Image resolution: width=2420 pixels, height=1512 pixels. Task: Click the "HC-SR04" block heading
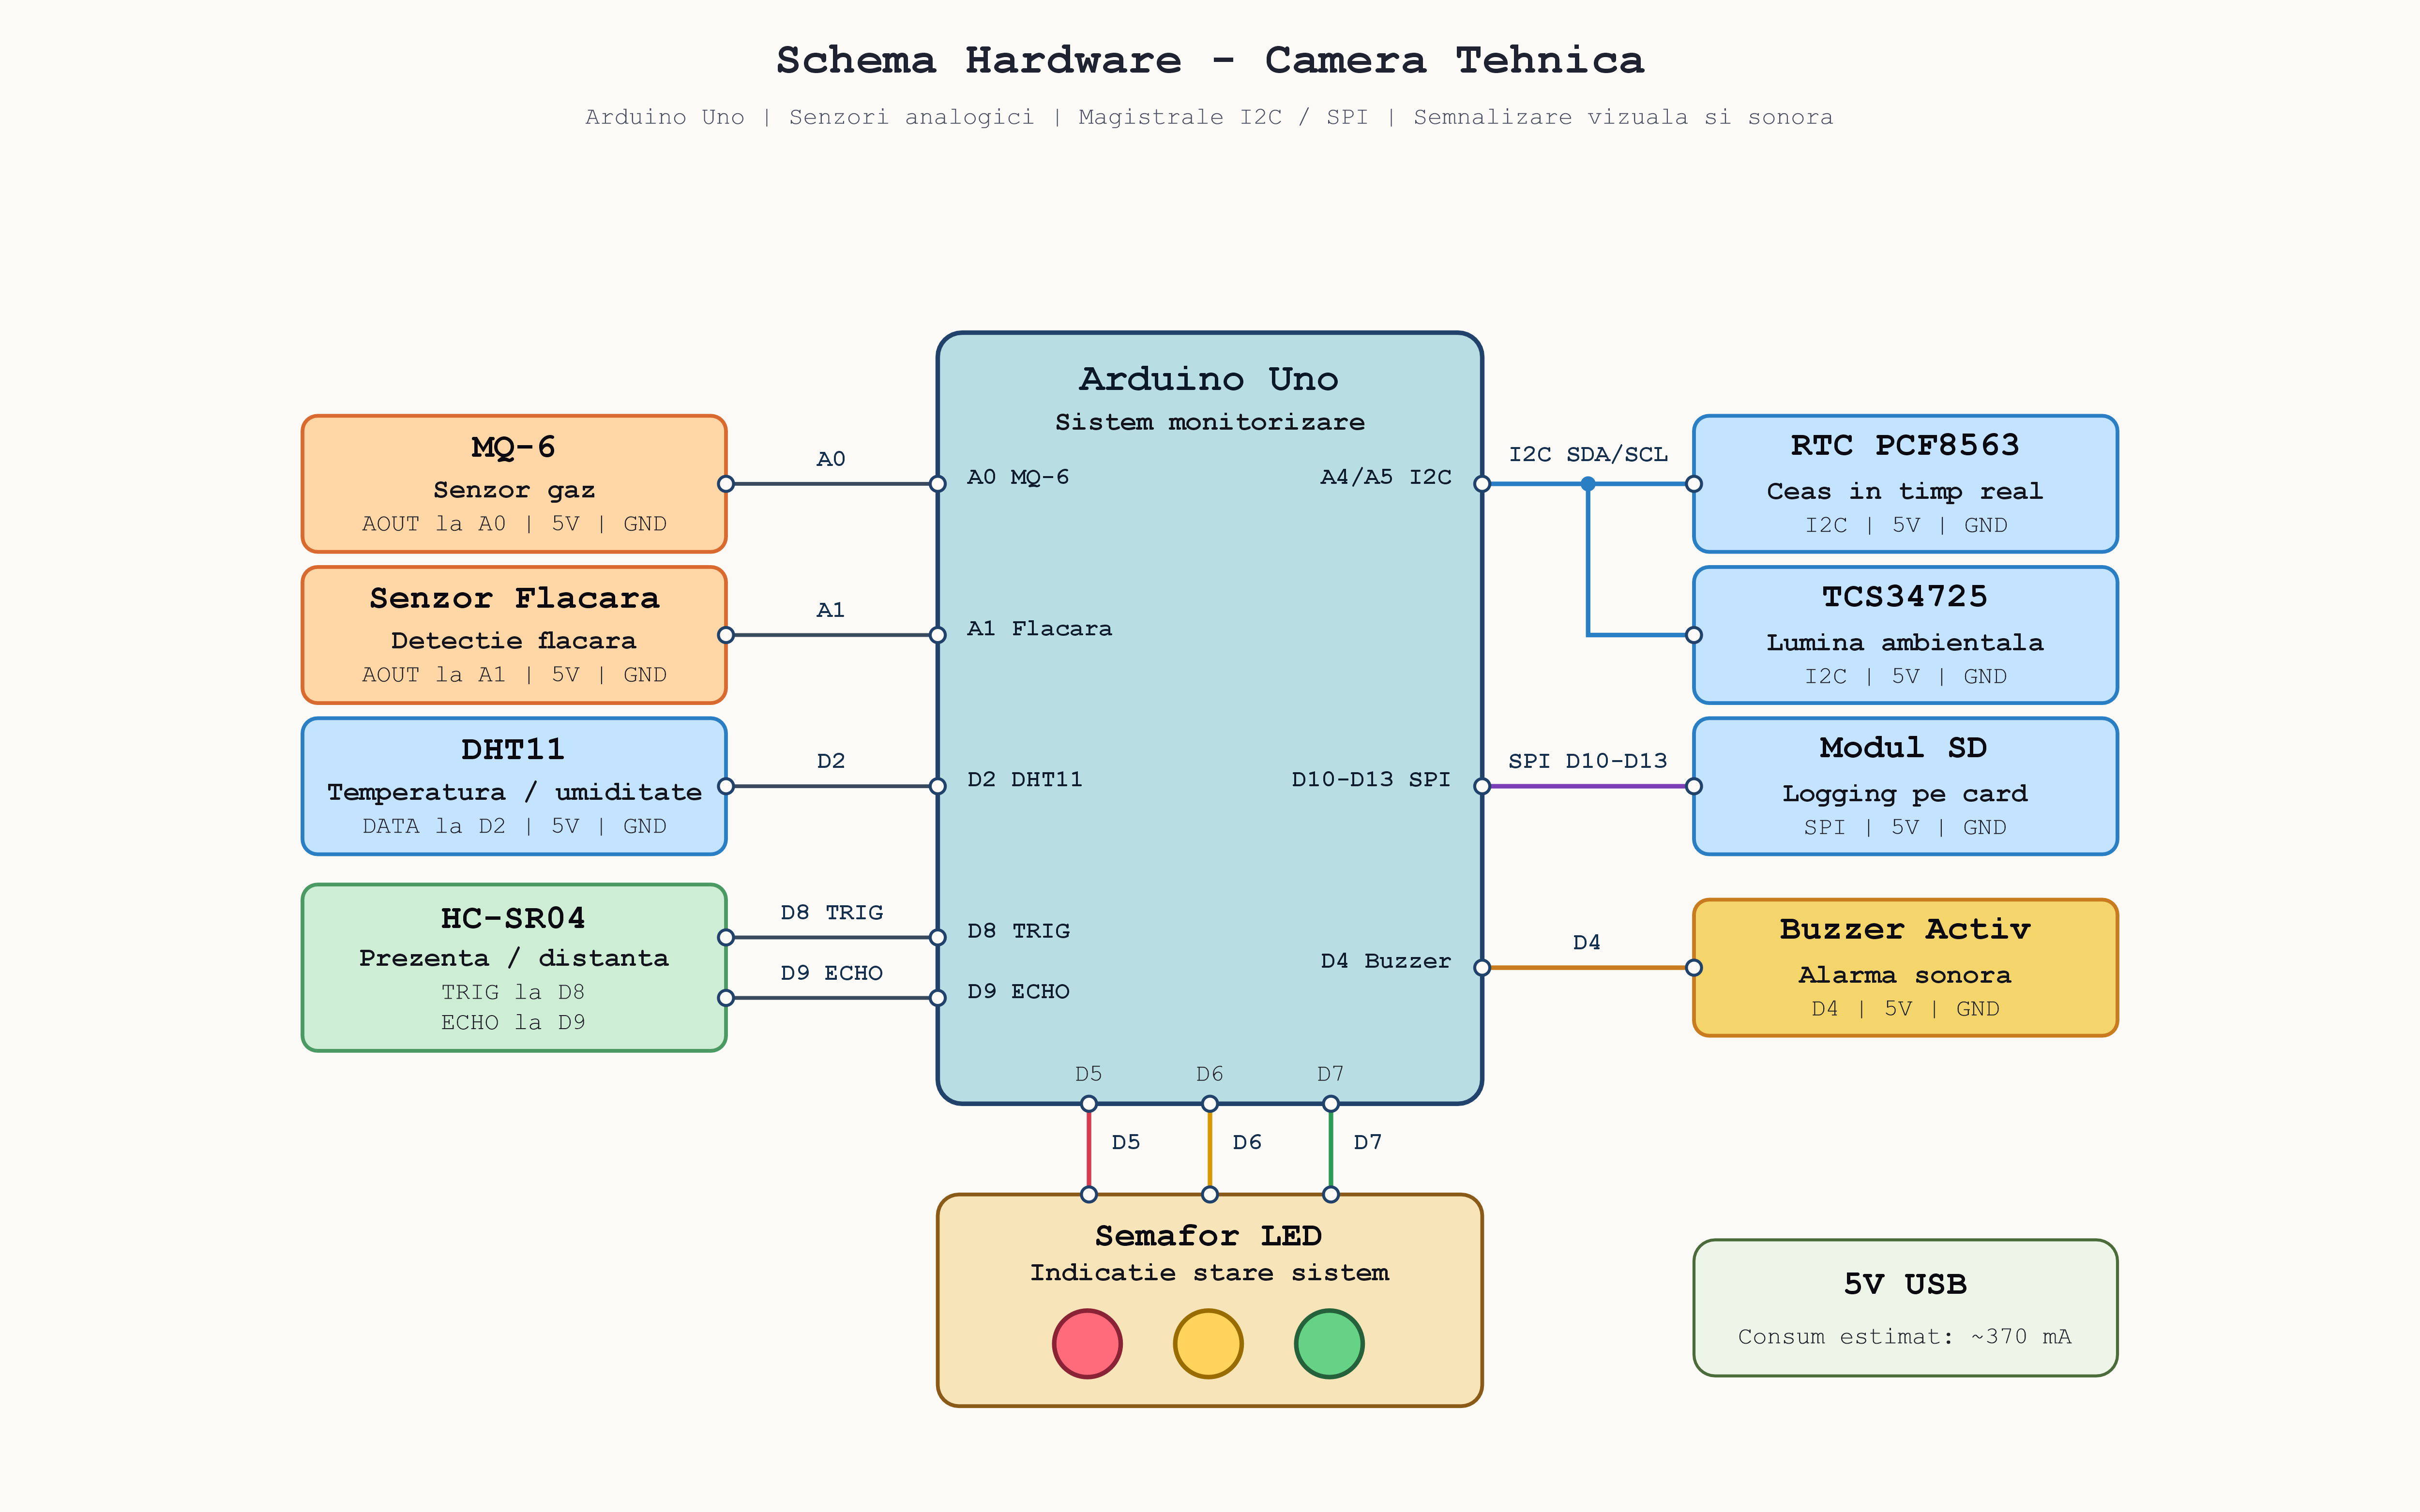513,918
